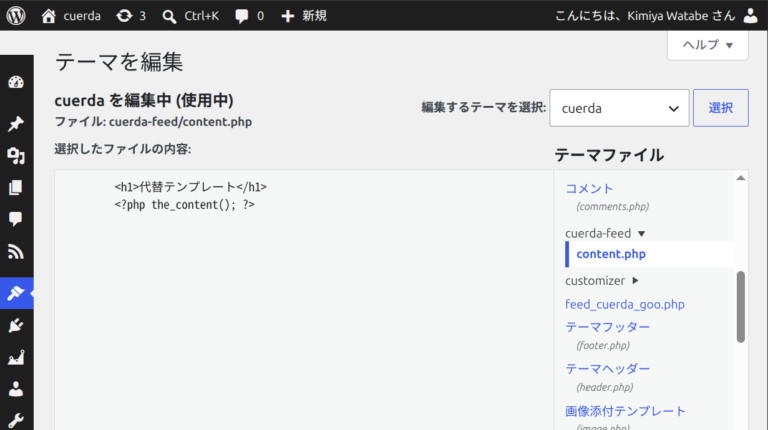Open the Ctrl+K search command palette
The image size is (768, 430).
click(191, 16)
